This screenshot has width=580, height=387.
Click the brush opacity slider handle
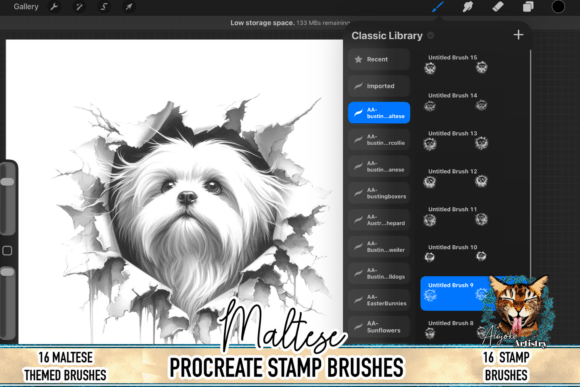click(x=7, y=272)
